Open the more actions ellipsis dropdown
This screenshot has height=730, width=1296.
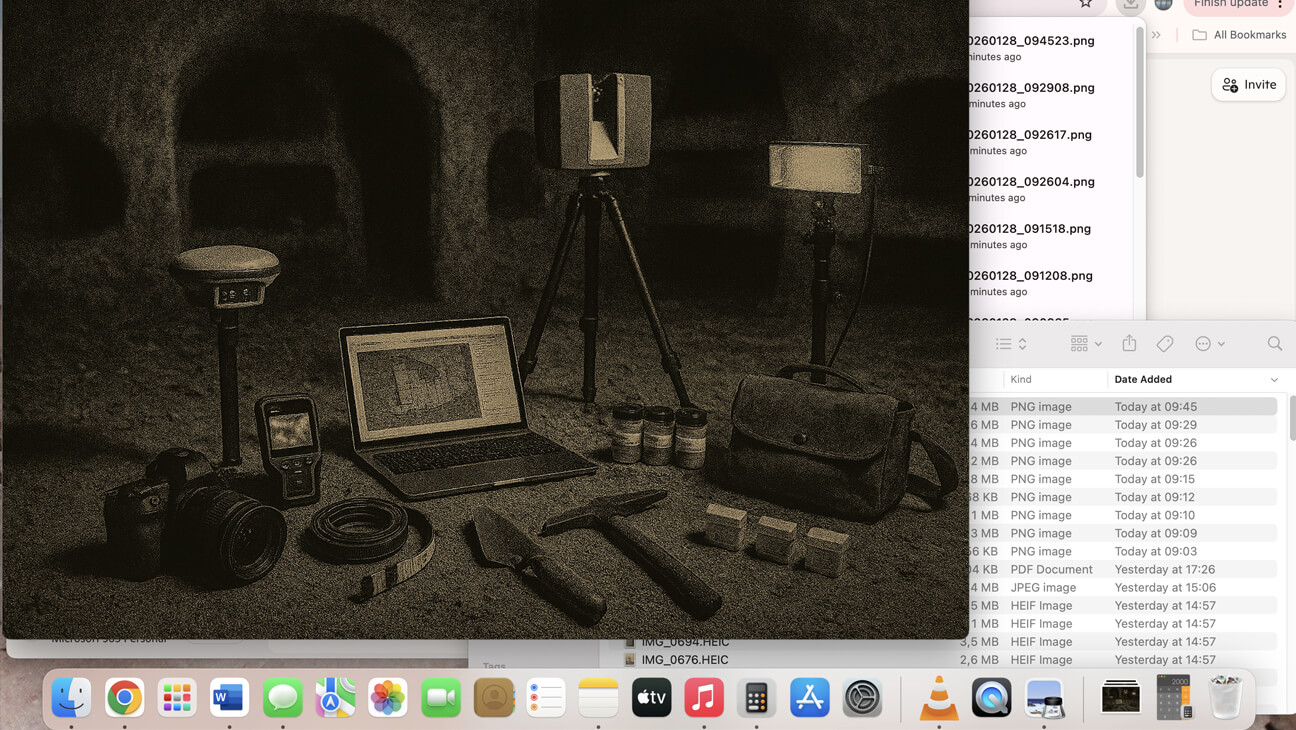coord(1209,343)
